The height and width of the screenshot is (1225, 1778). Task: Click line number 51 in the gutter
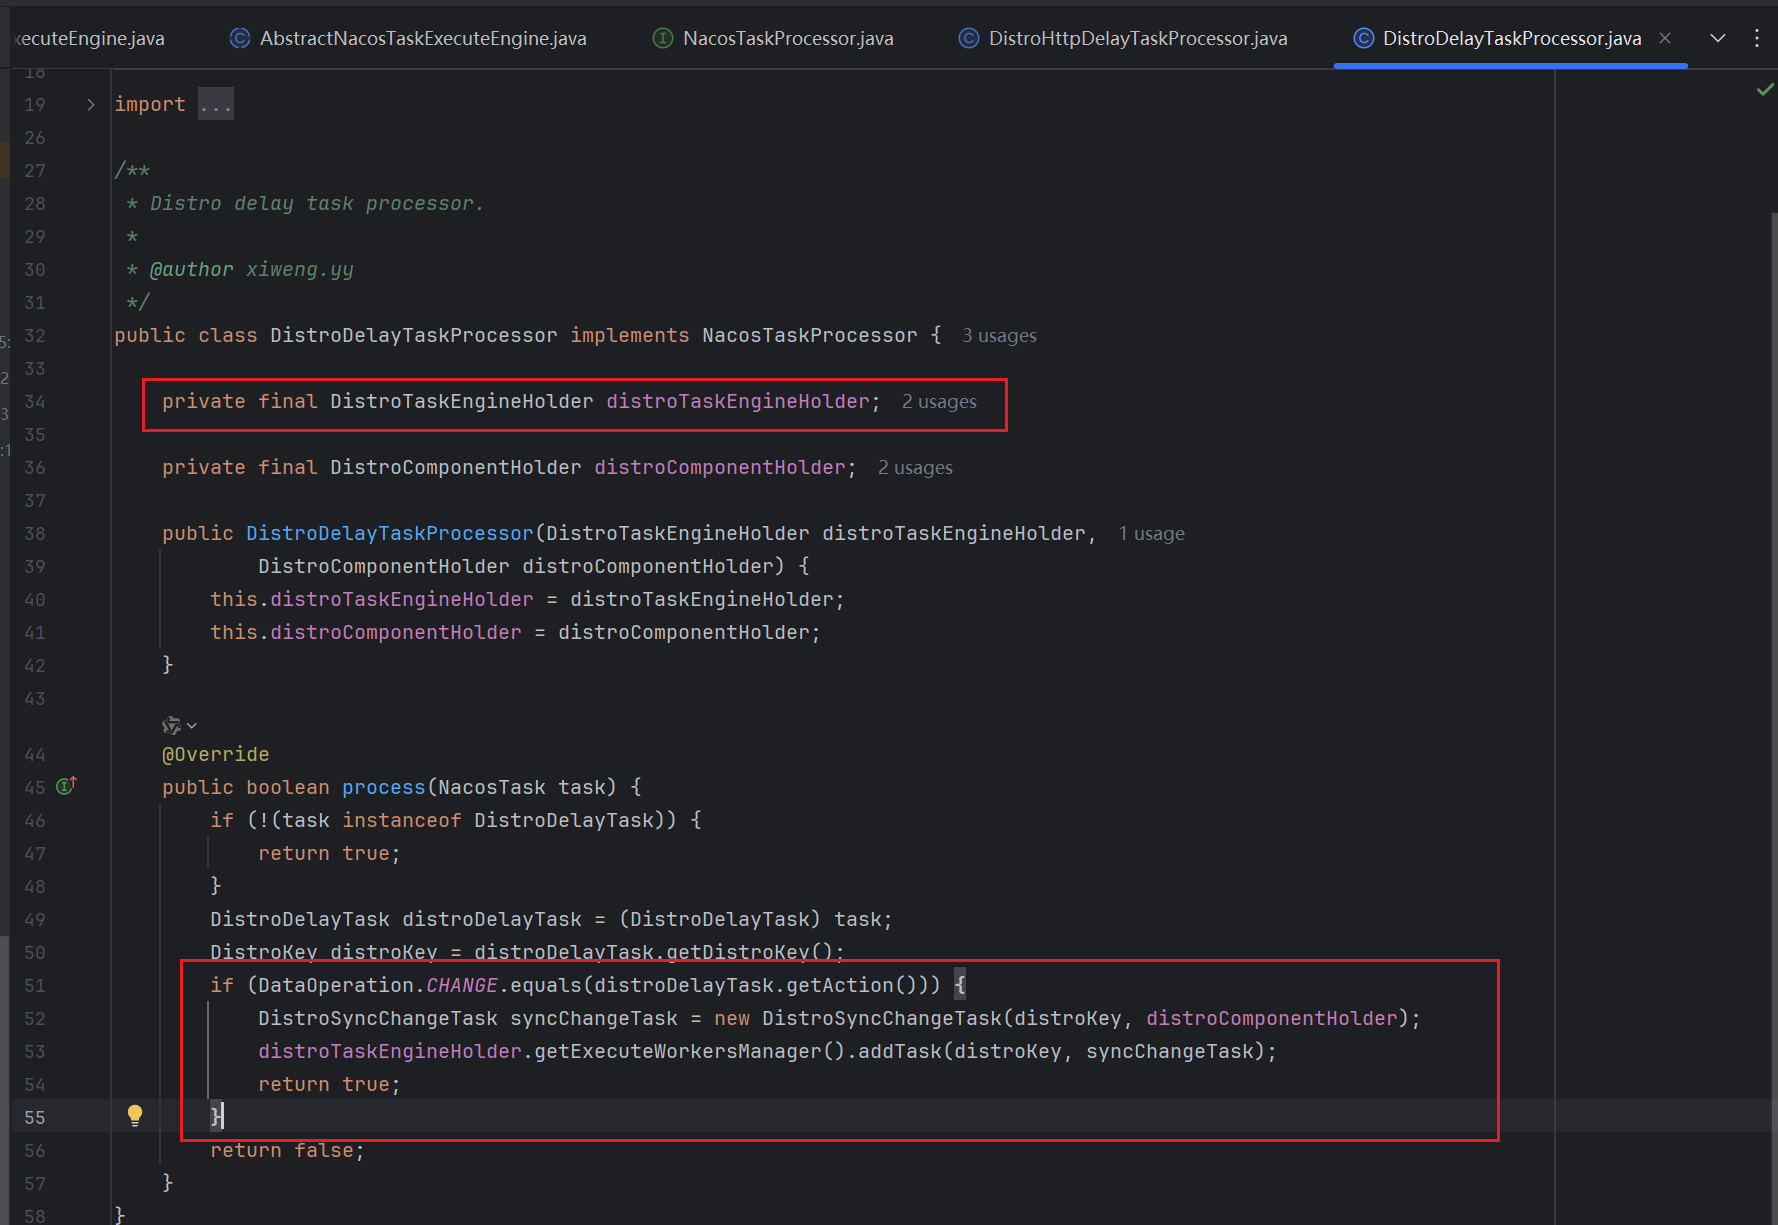pos(35,986)
